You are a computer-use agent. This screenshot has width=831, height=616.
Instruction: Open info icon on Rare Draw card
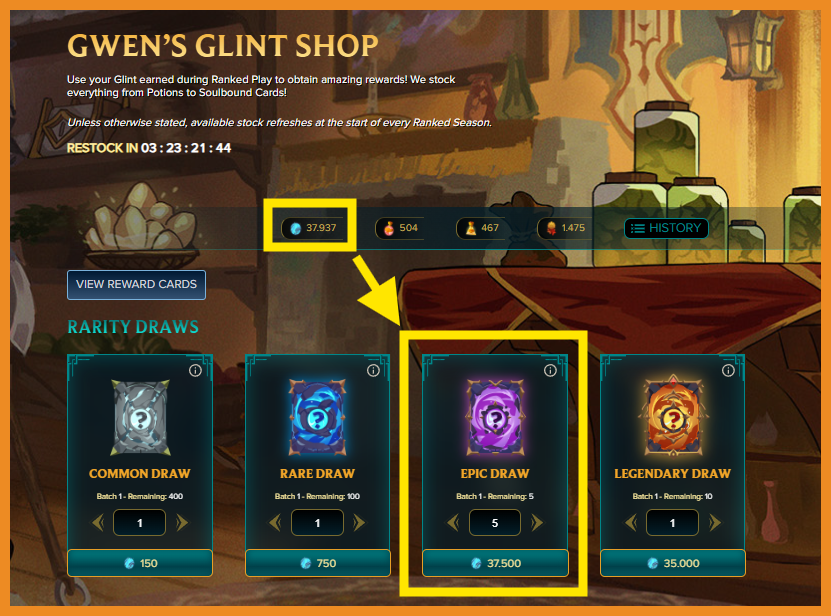[x=373, y=371]
